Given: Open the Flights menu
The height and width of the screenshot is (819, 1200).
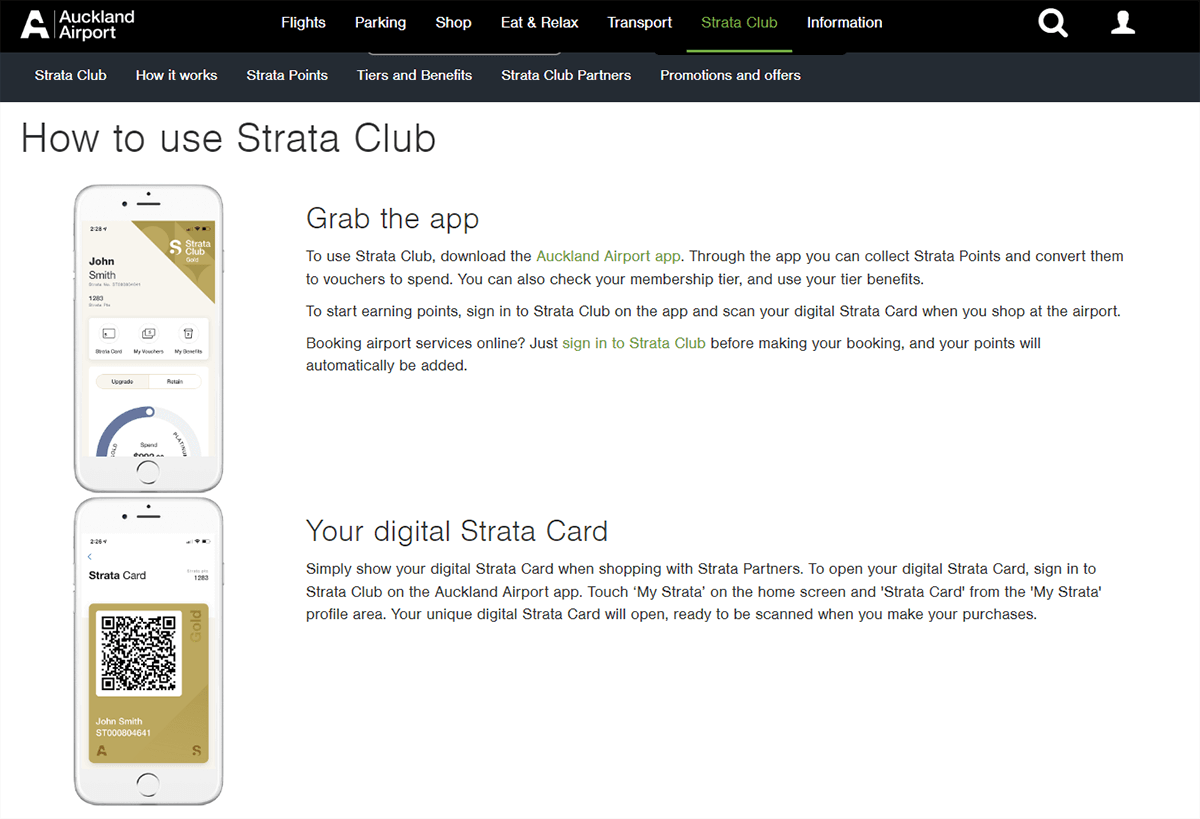Looking at the screenshot, I should click(x=303, y=23).
